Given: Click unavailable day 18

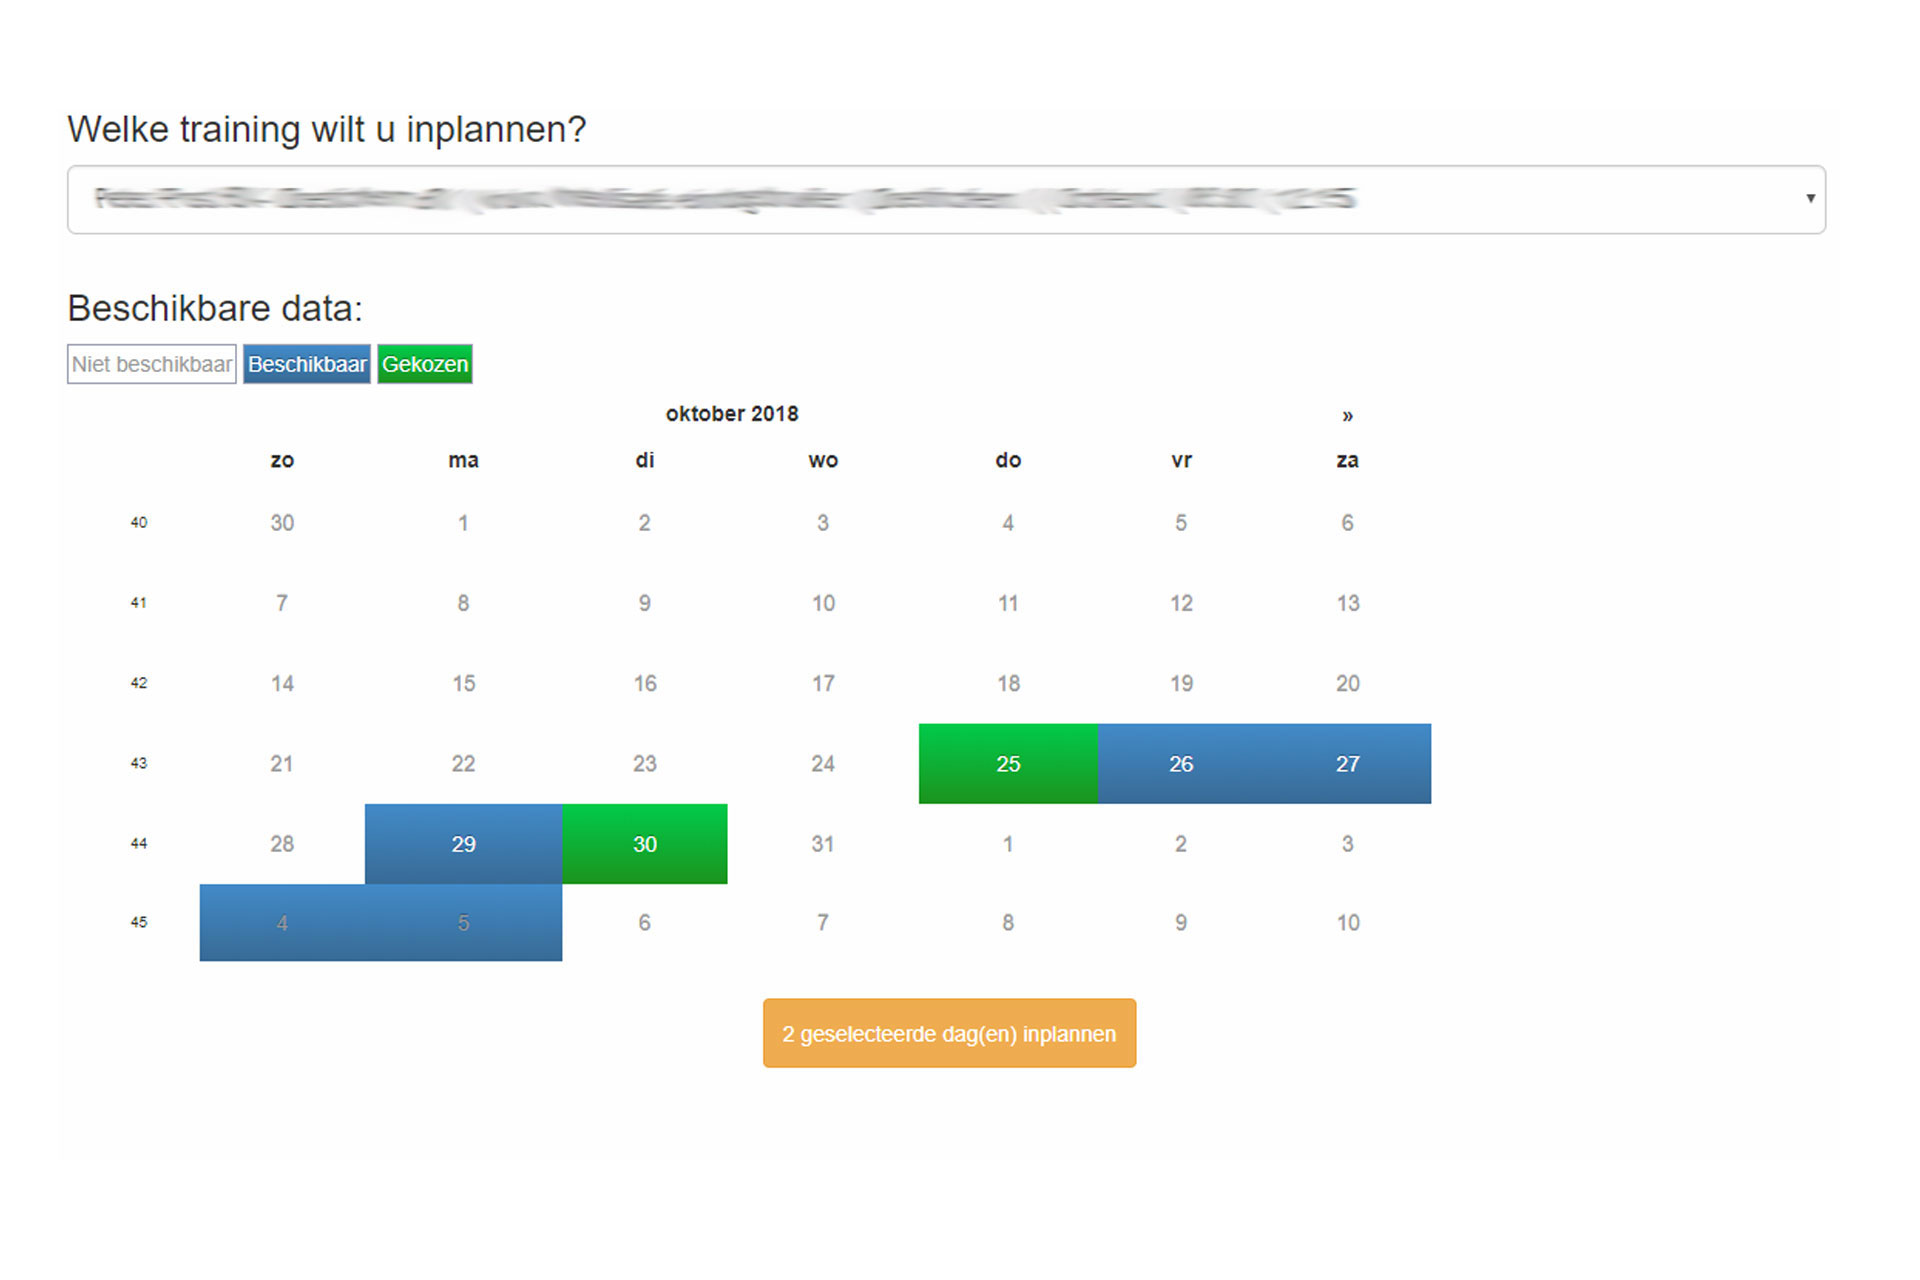Looking at the screenshot, I should pos(1008,683).
